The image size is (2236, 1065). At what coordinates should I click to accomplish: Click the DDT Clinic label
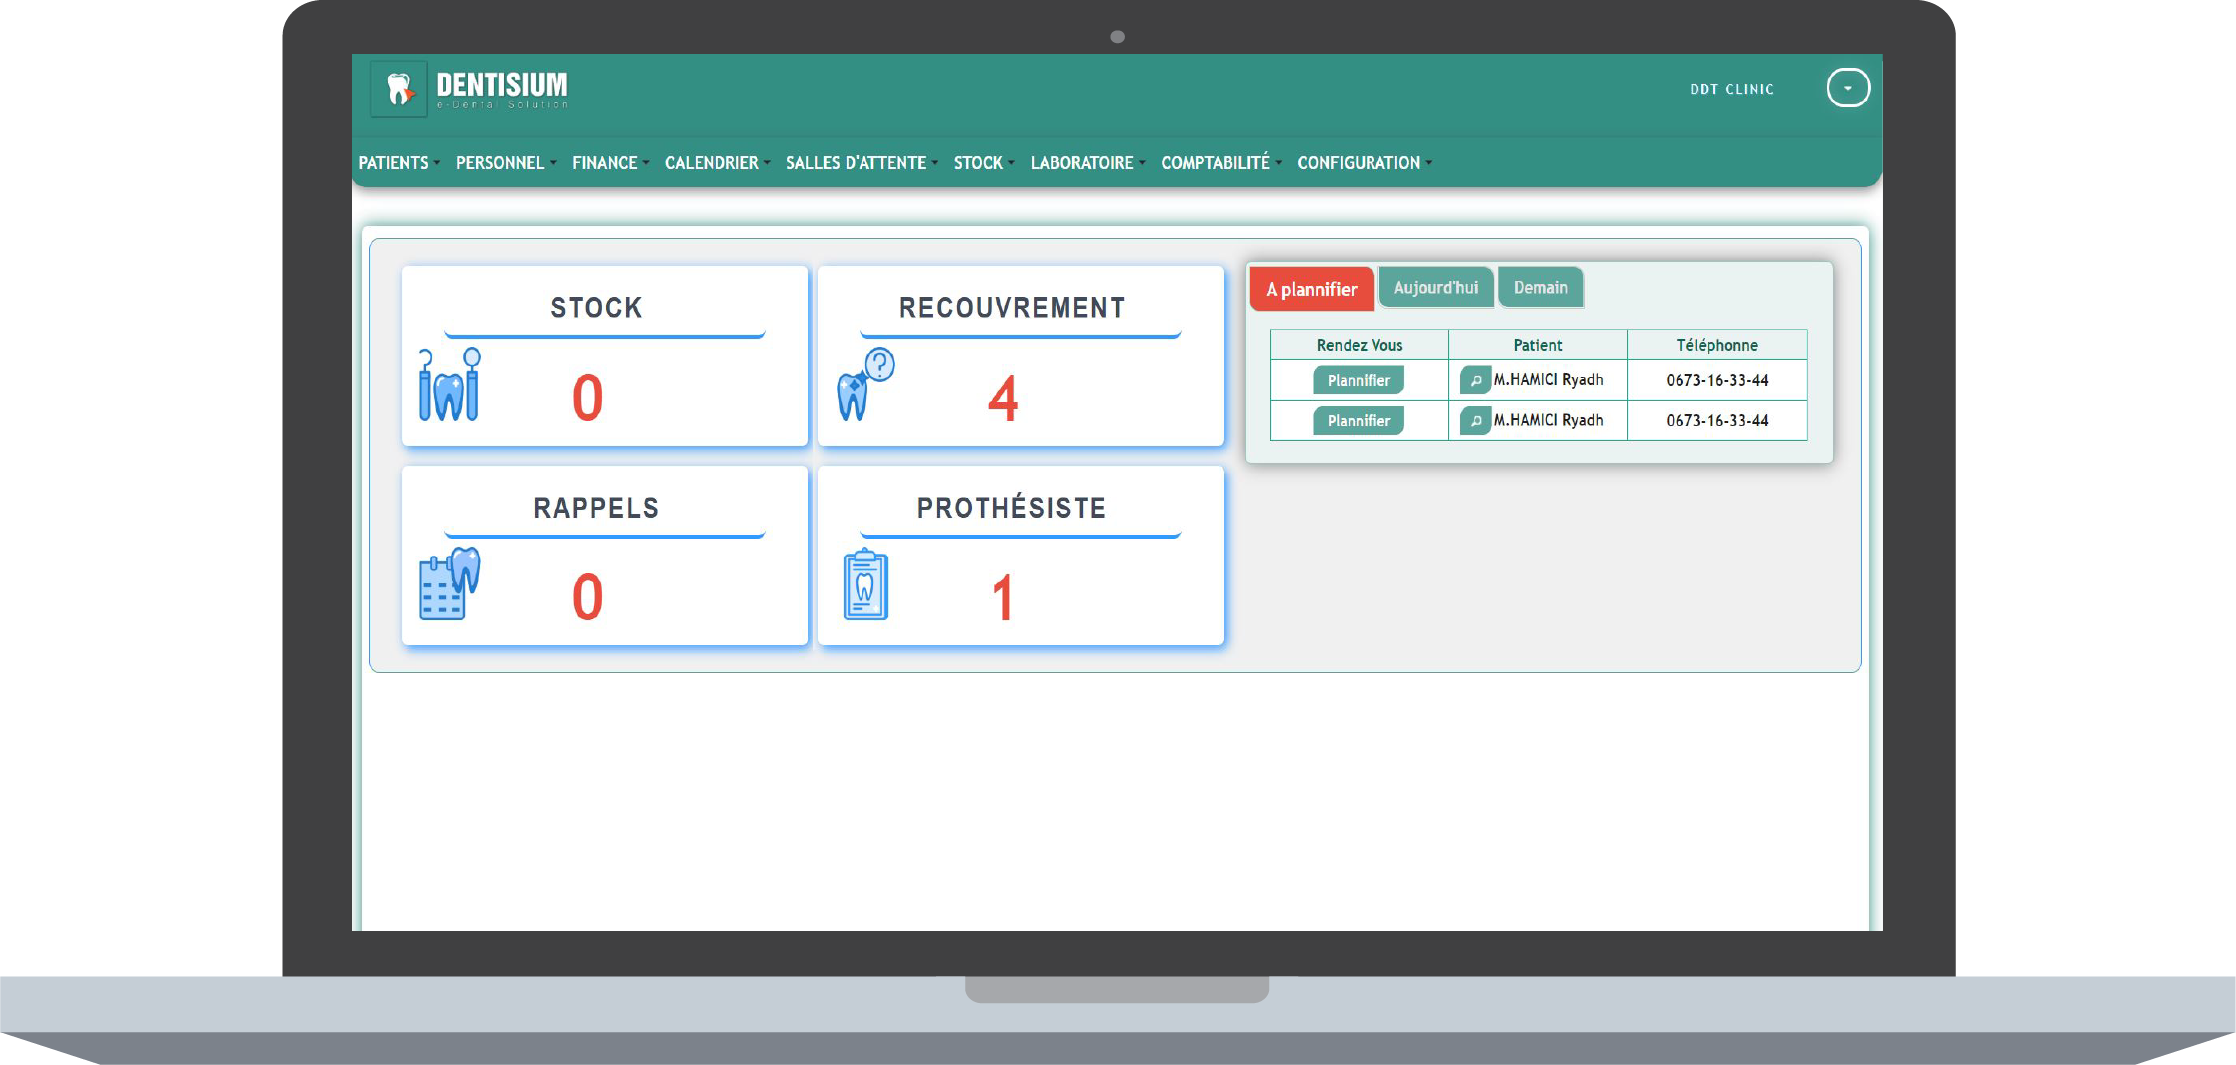(1731, 89)
